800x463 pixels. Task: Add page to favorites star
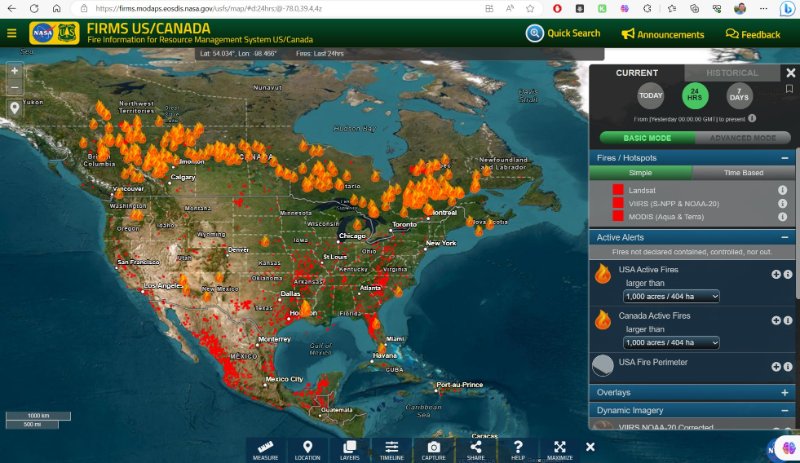(530, 9)
